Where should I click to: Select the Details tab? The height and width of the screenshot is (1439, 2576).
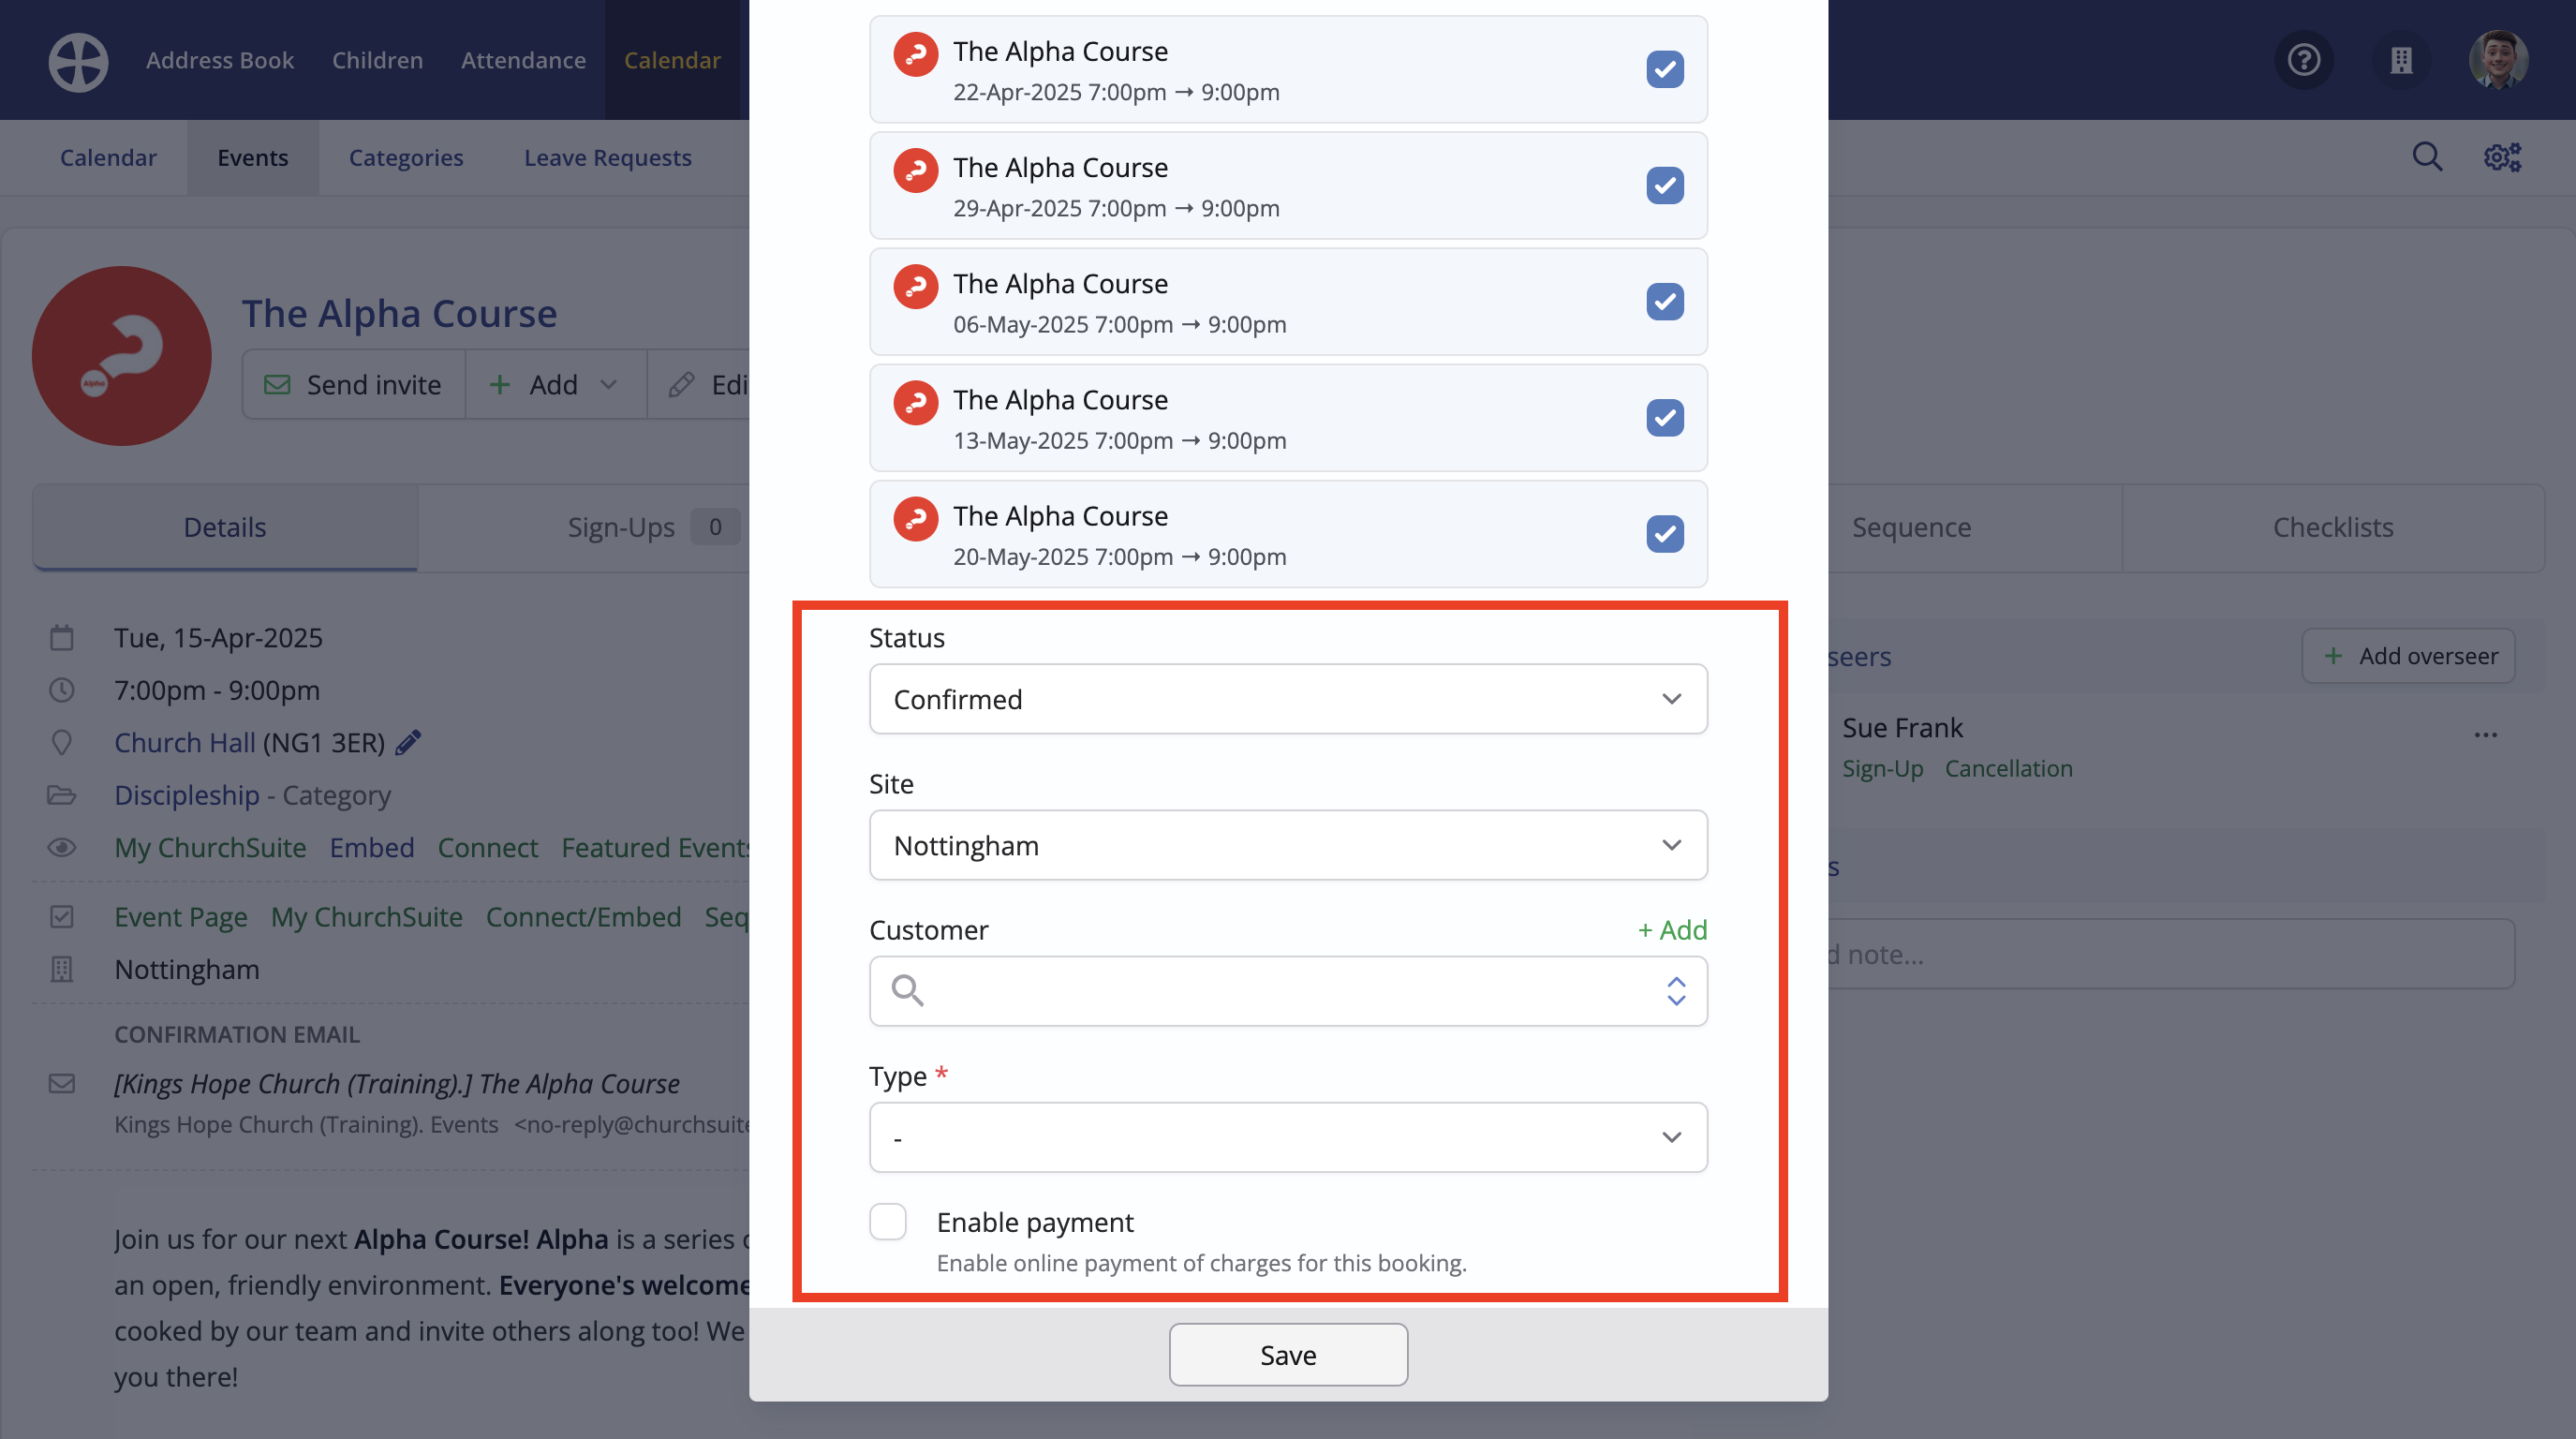pos(225,527)
